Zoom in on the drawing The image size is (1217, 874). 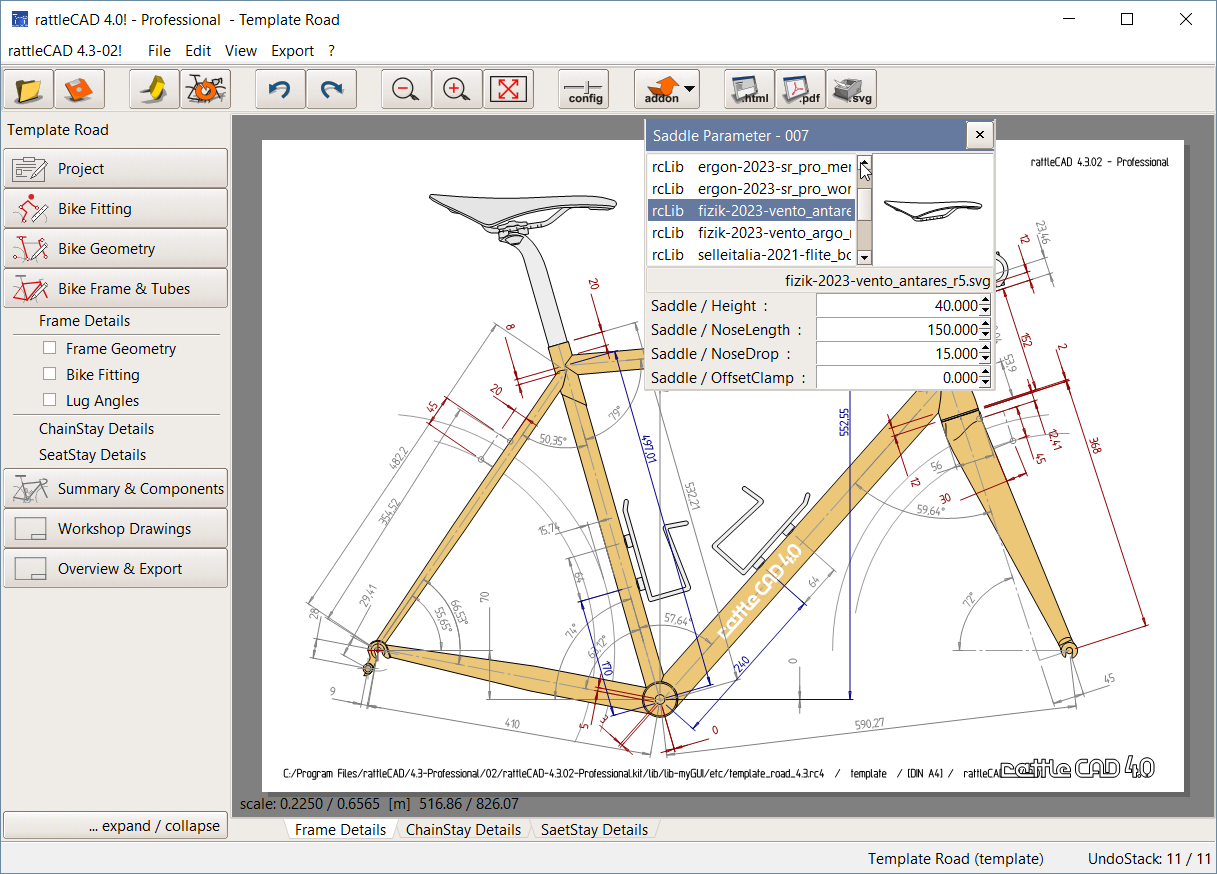tap(457, 89)
